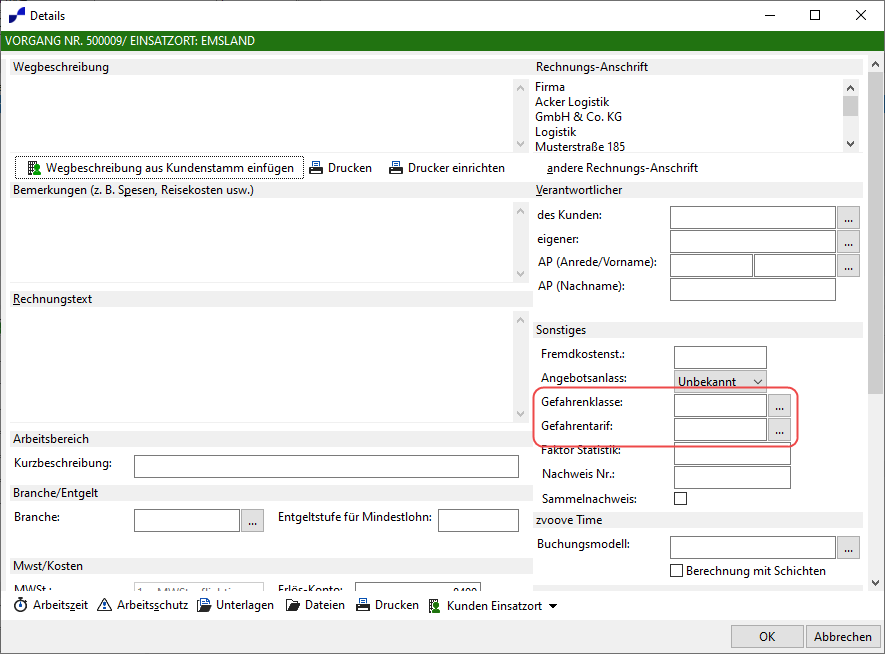Viewport: 885px width, 654px height.
Task: Expand the Kunden Einsatzort dropdown arrow
Action: pyautogui.click(x=553, y=606)
